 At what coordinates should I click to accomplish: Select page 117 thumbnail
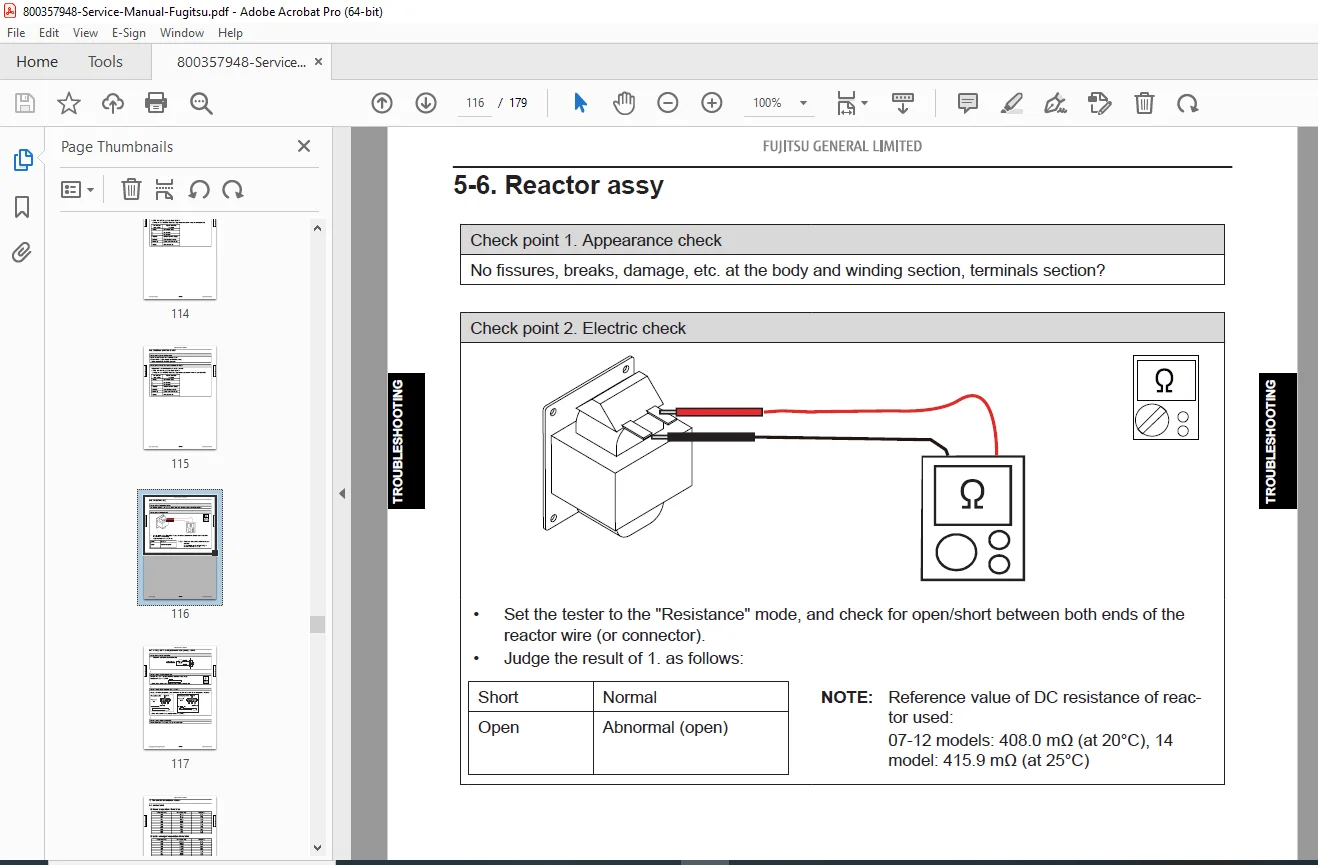(x=180, y=698)
